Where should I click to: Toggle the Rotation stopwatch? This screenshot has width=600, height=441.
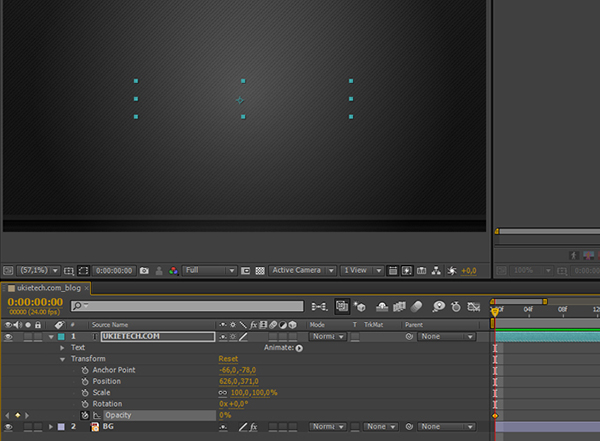point(85,404)
